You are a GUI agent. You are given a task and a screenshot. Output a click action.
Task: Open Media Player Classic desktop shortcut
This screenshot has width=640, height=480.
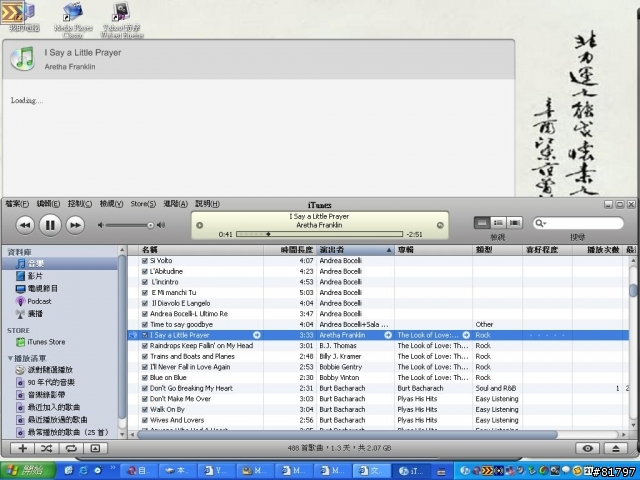pos(73,19)
